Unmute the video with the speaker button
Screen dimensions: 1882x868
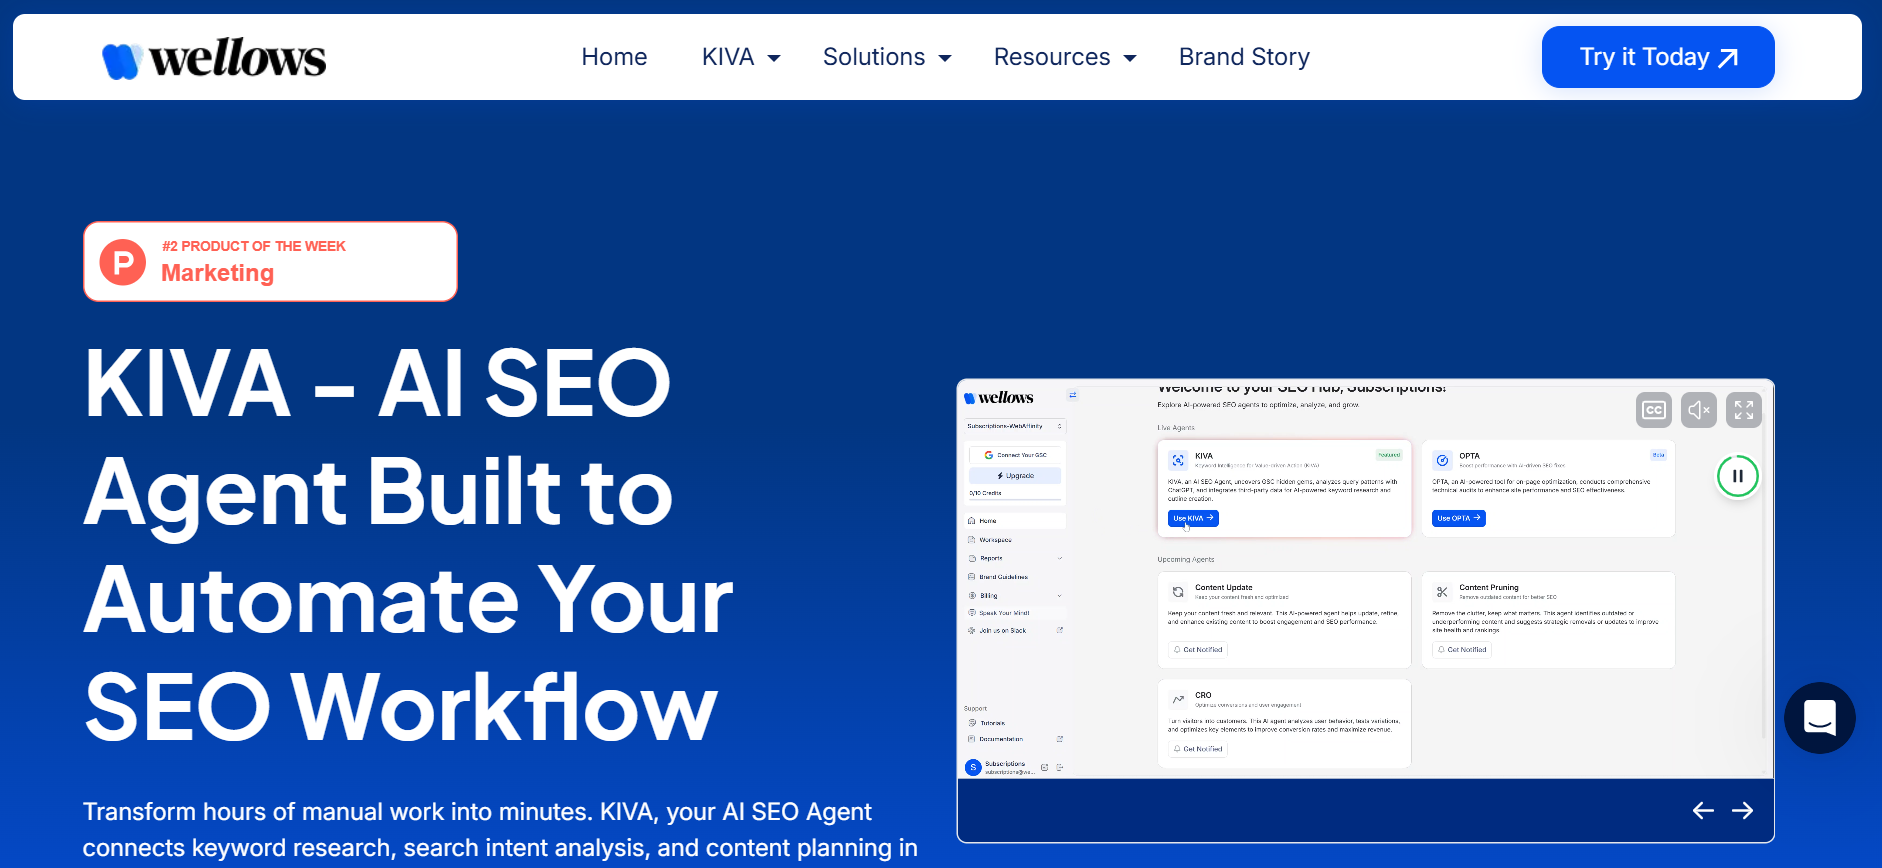[x=1698, y=410]
